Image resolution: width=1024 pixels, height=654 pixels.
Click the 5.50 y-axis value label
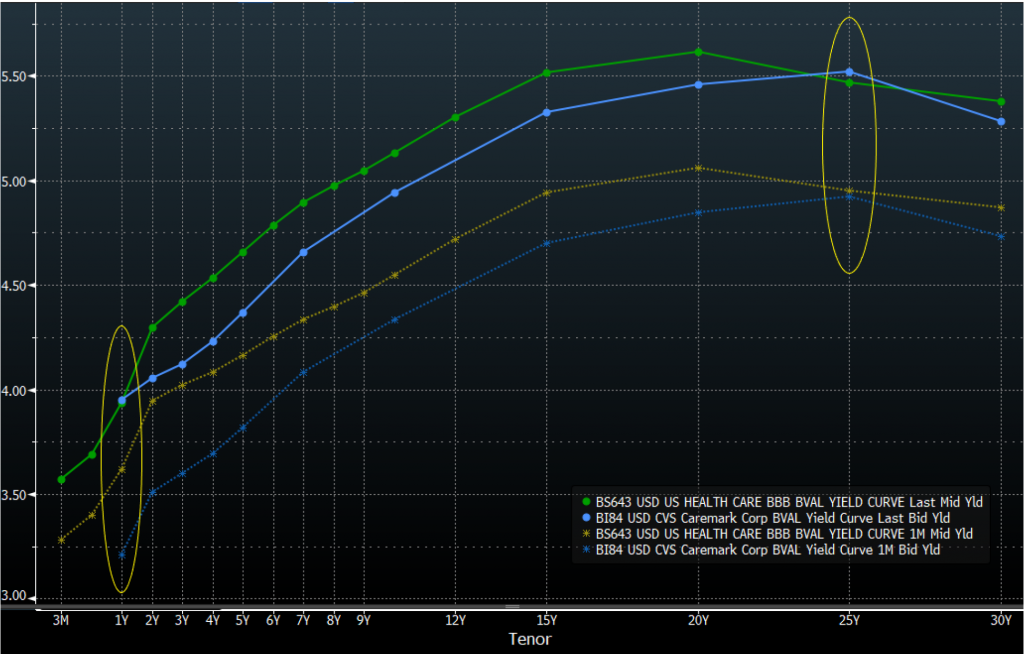coord(16,76)
